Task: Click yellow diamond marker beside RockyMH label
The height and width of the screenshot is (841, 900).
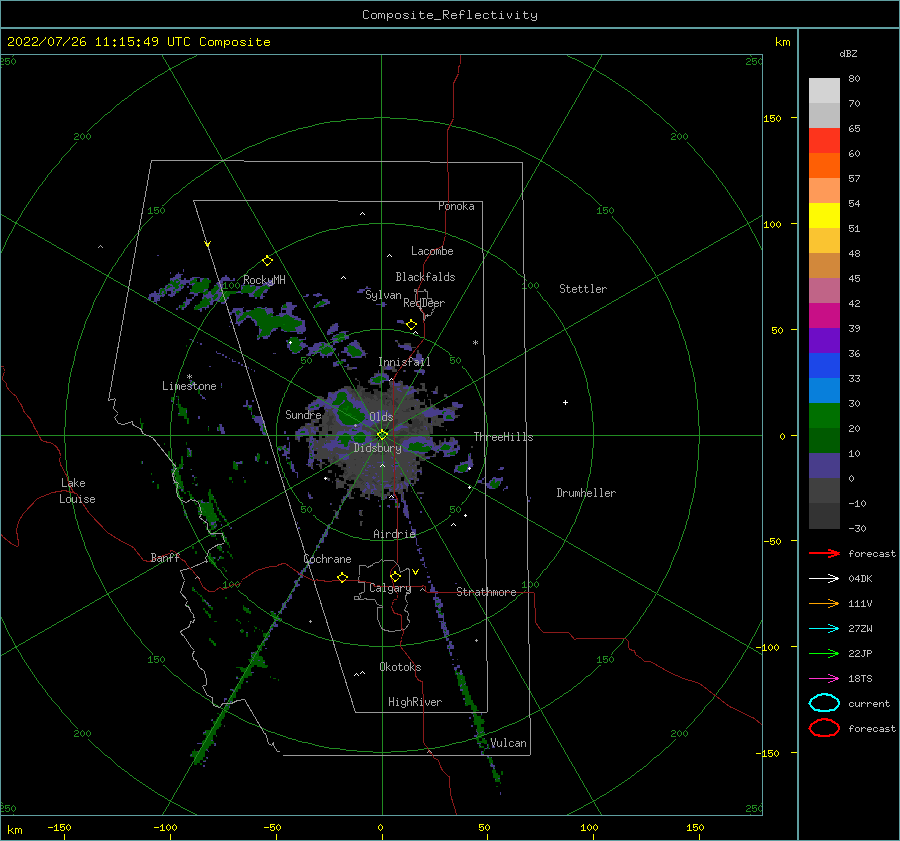Action: [x=267, y=261]
